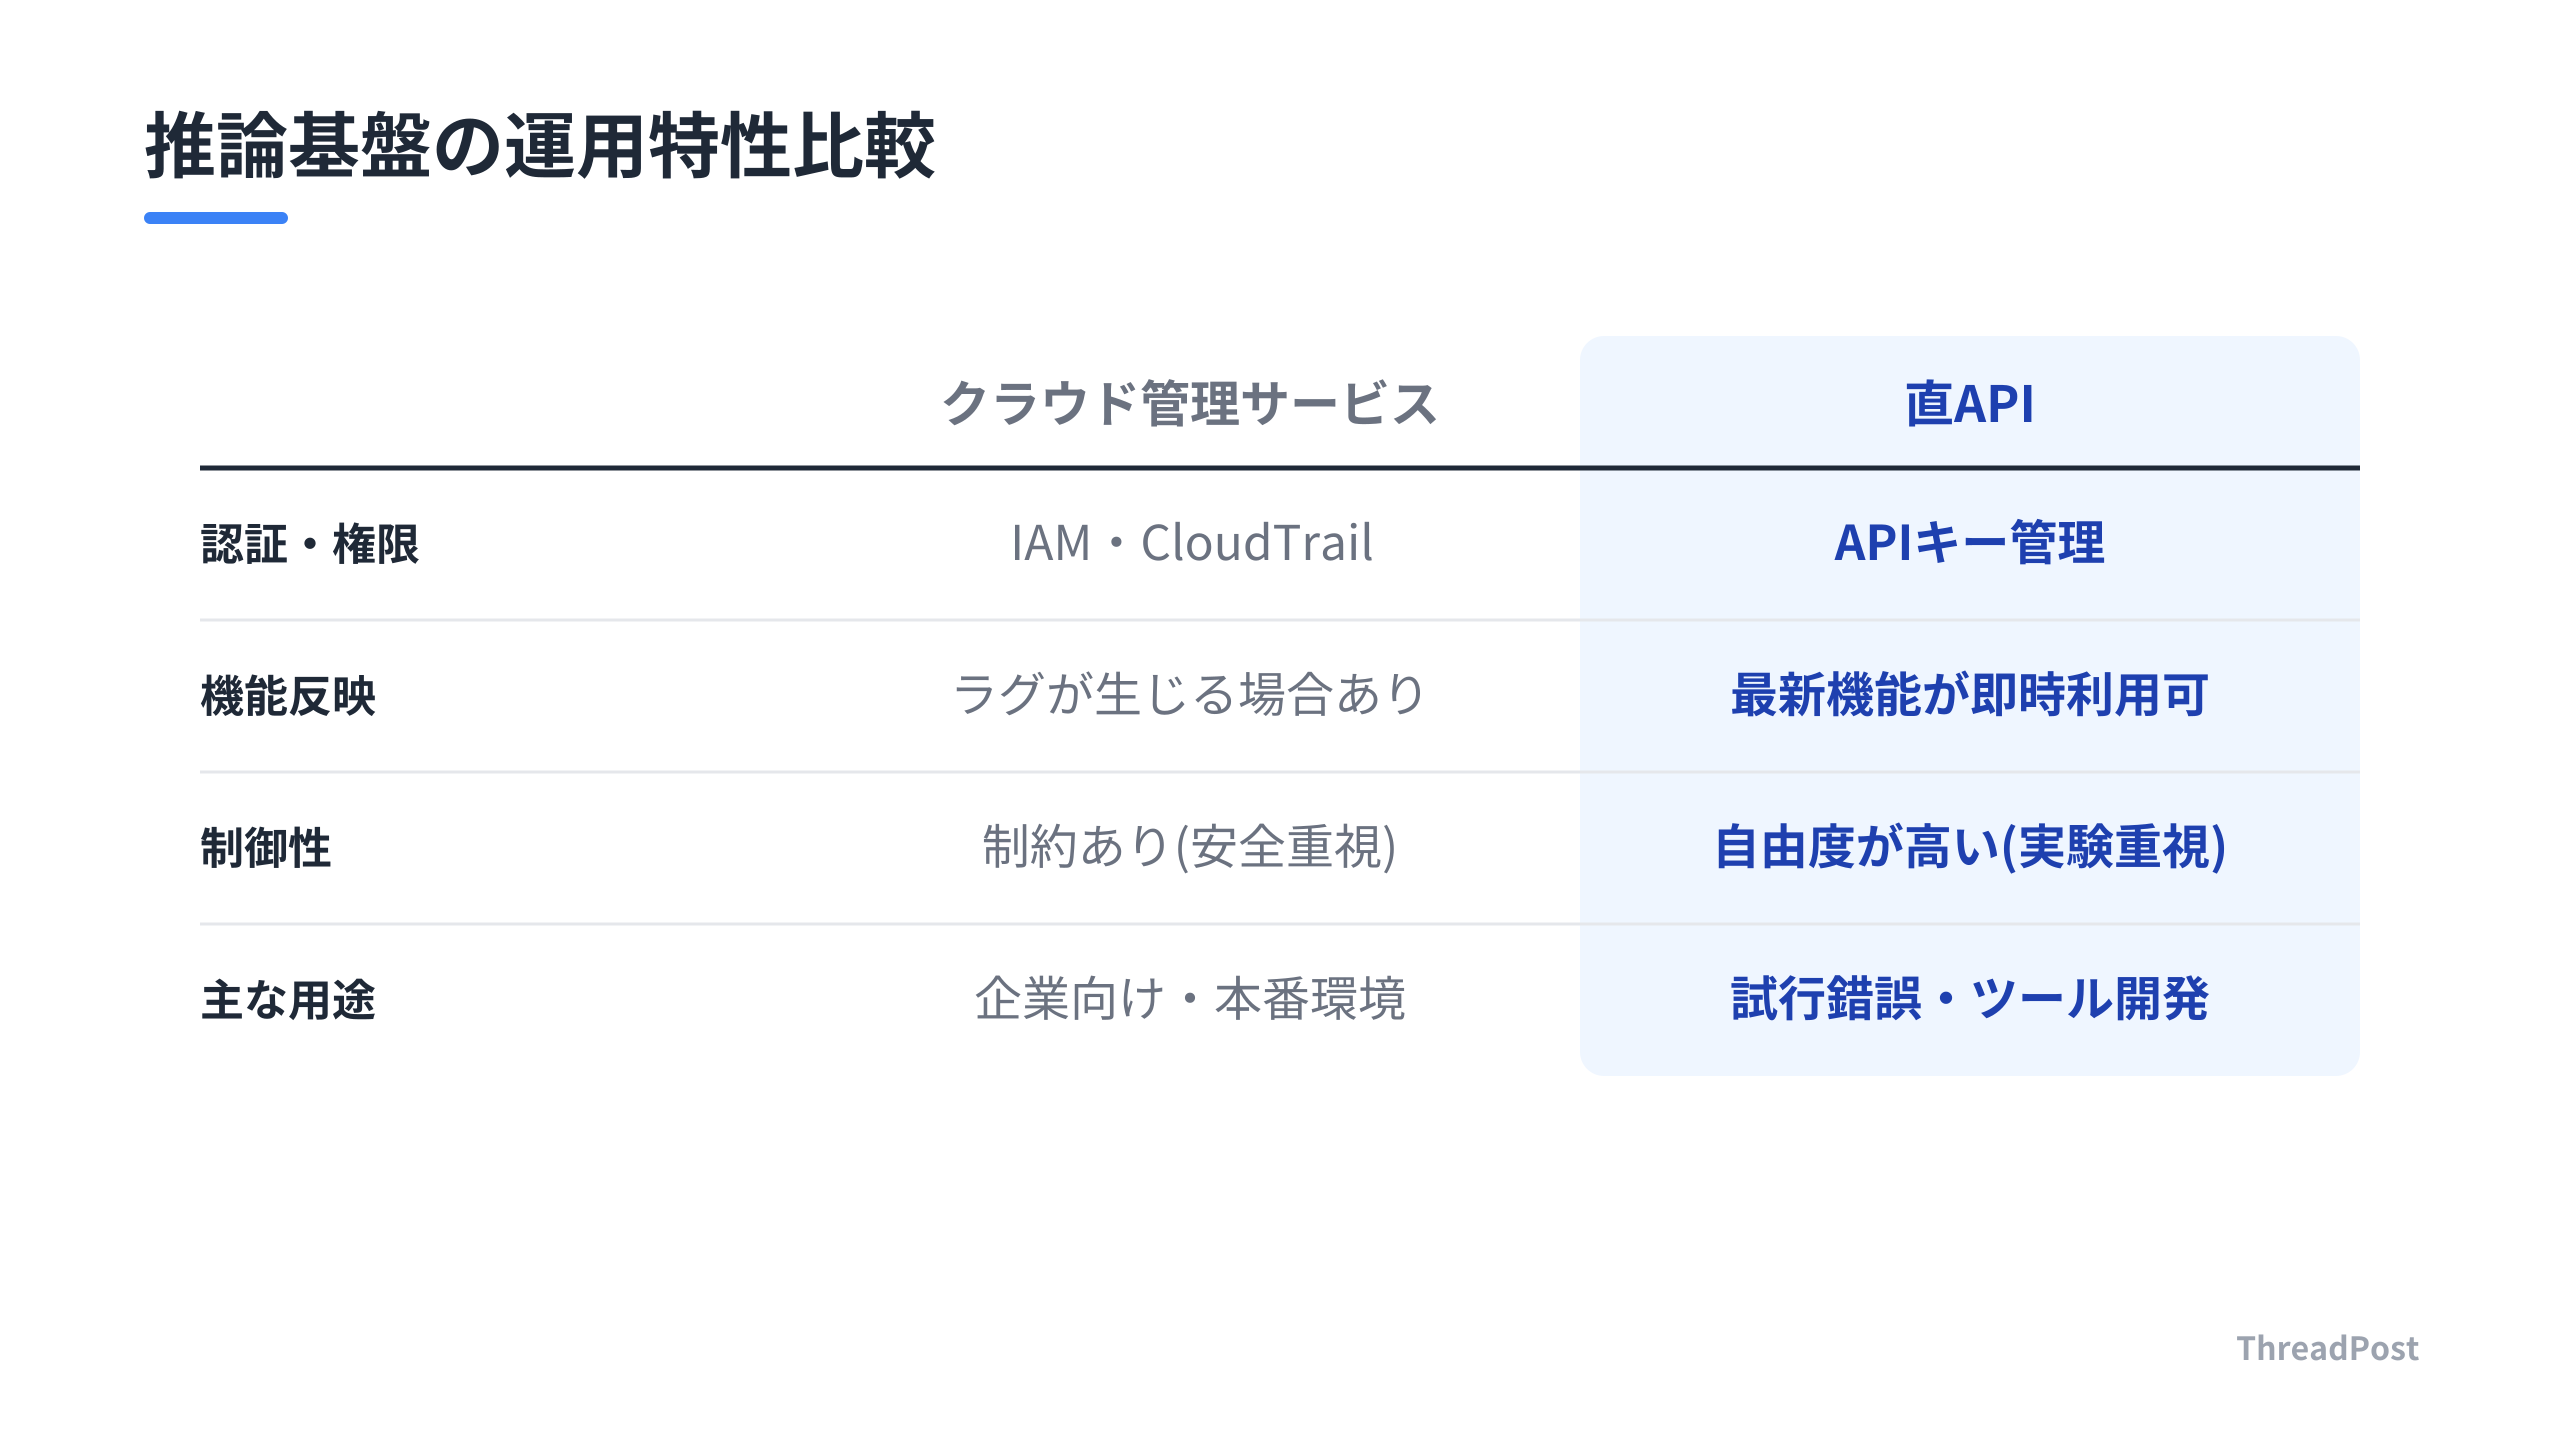This screenshot has height=1440, width=2560.
Task: Select the 主な用途 row label
Action: click(x=288, y=1001)
